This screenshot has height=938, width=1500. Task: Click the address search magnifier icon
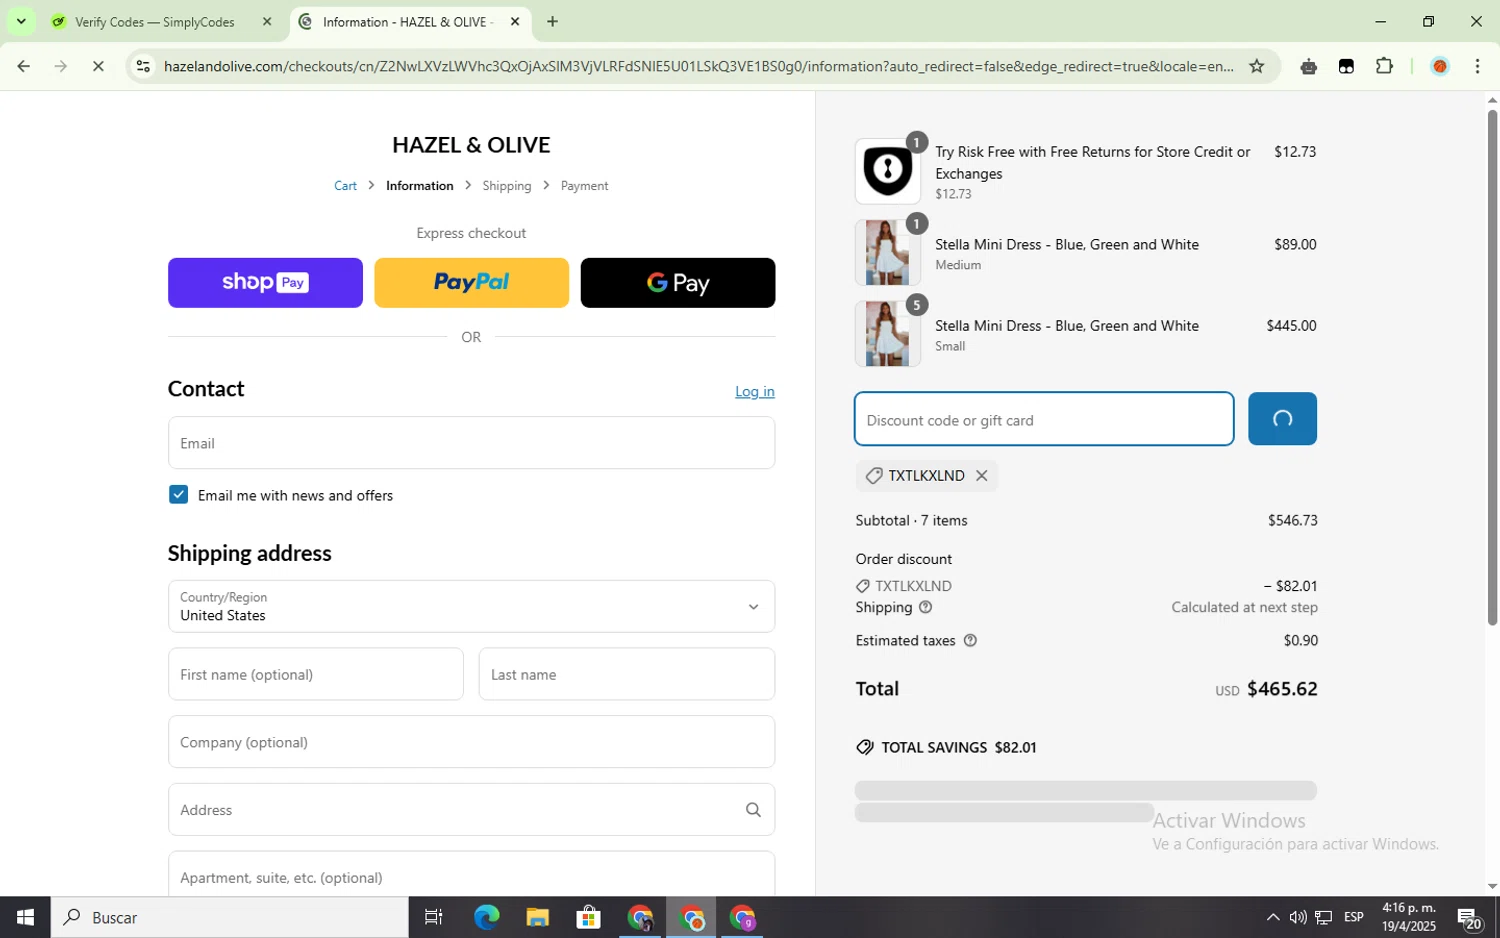pos(753,810)
